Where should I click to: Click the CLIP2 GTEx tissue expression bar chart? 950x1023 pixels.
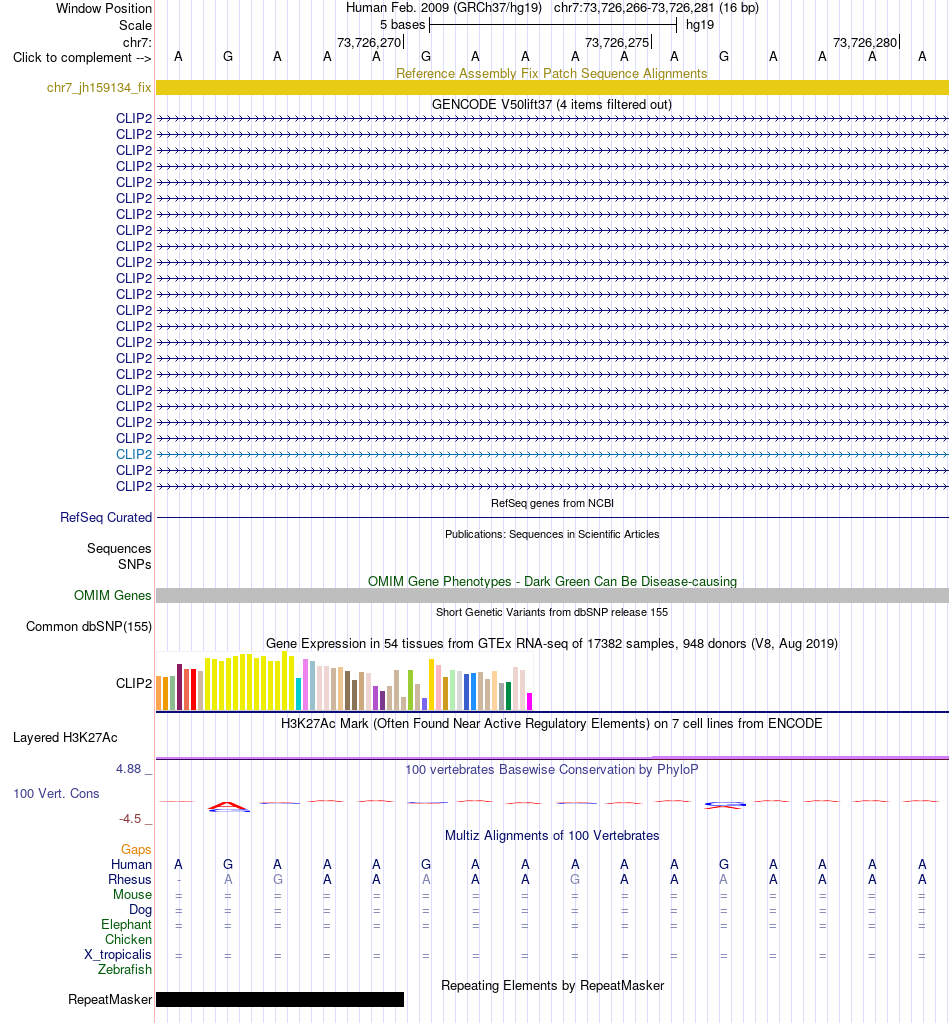345,680
